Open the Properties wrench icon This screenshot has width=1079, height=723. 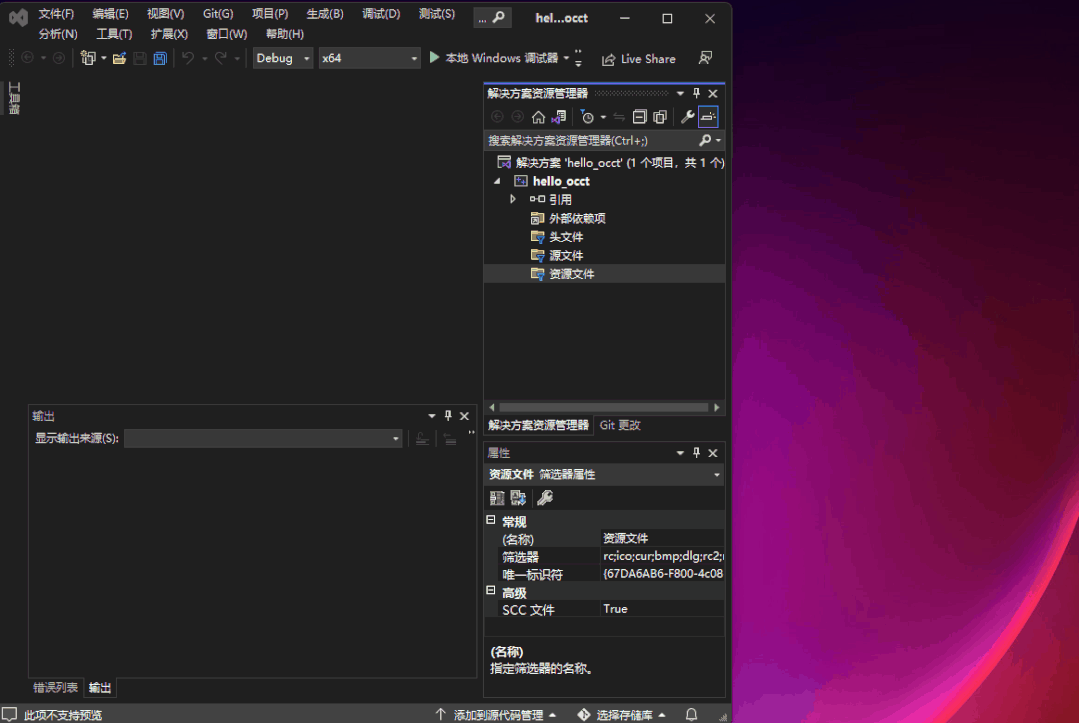(545, 497)
